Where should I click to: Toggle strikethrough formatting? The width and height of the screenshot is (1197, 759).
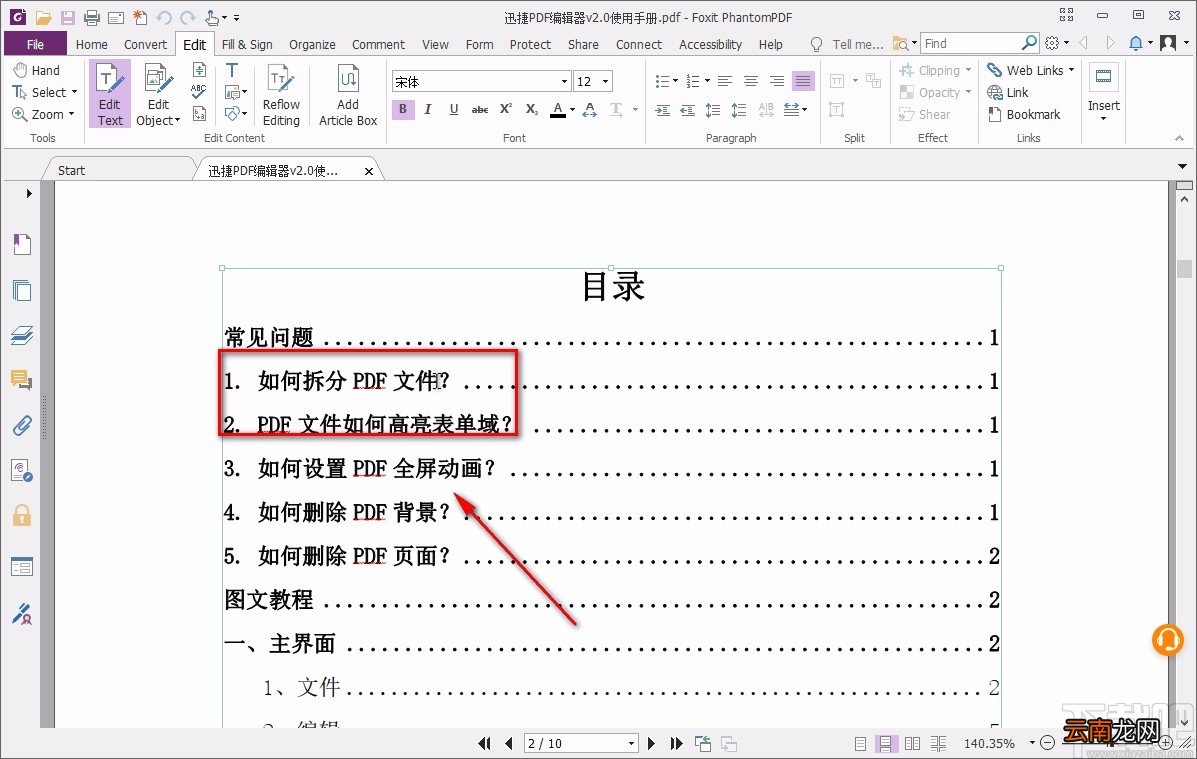[x=479, y=109]
